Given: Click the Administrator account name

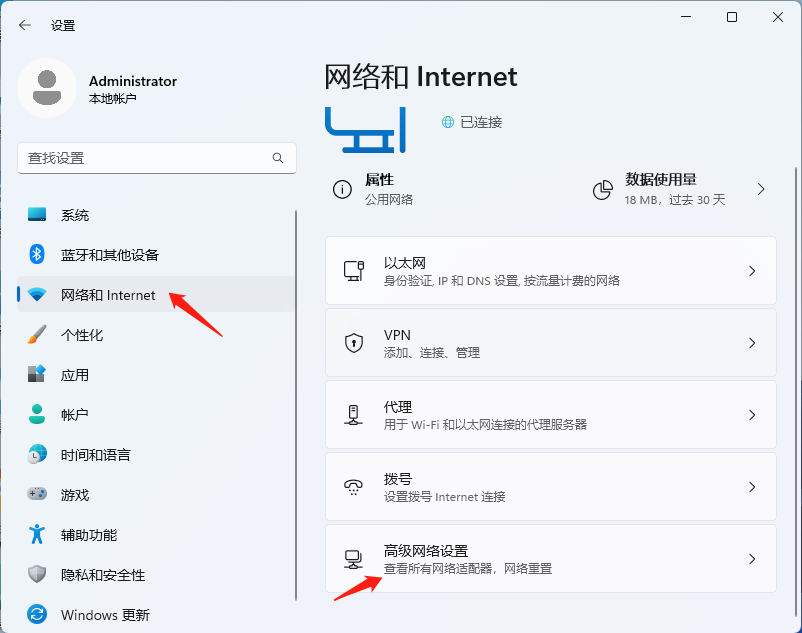Looking at the screenshot, I should click(x=133, y=81).
